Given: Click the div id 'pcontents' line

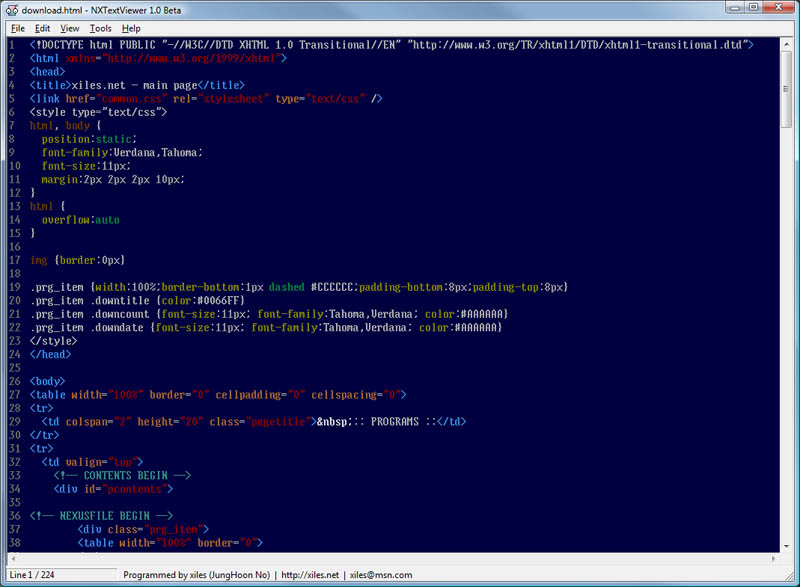Looking at the screenshot, I should [113, 489].
